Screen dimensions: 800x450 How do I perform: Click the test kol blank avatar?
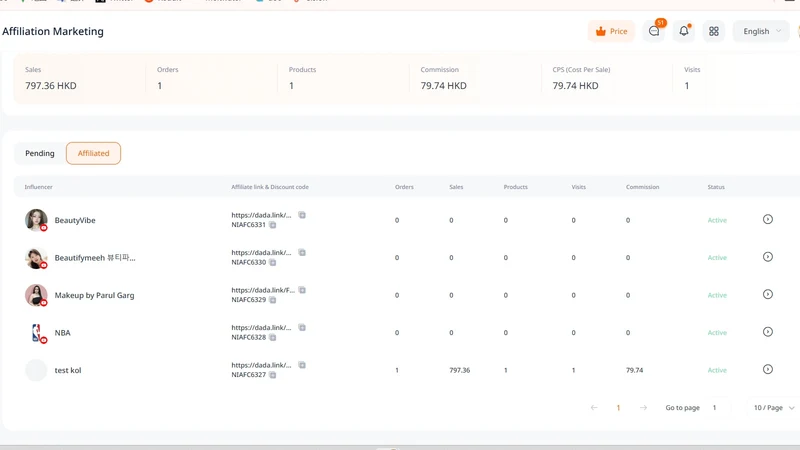[36, 370]
